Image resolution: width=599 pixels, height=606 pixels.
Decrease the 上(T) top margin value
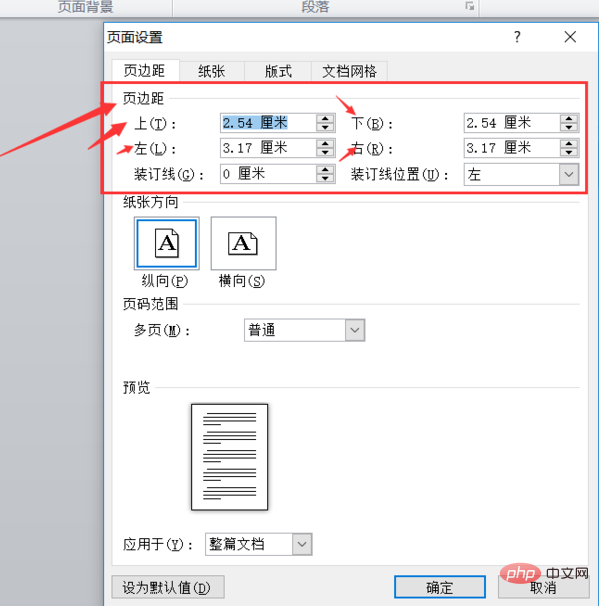325,128
